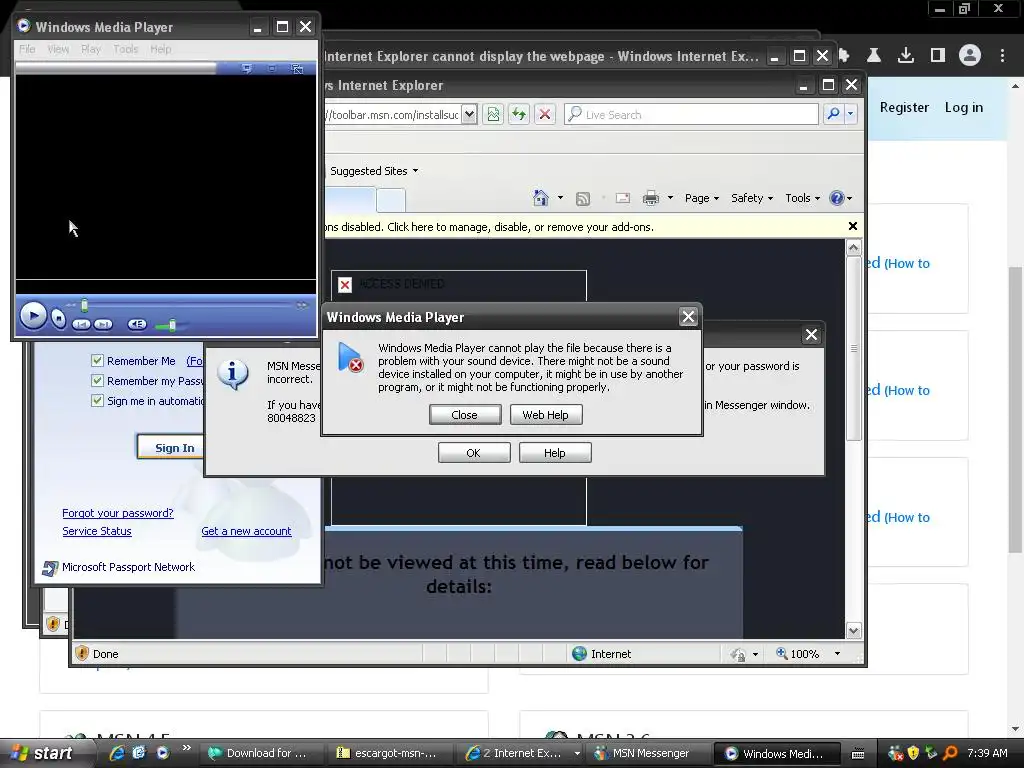Viewport: 1024px width, 768px height.
Task: Click the Home icon in IE command bar
Action: 541,197
